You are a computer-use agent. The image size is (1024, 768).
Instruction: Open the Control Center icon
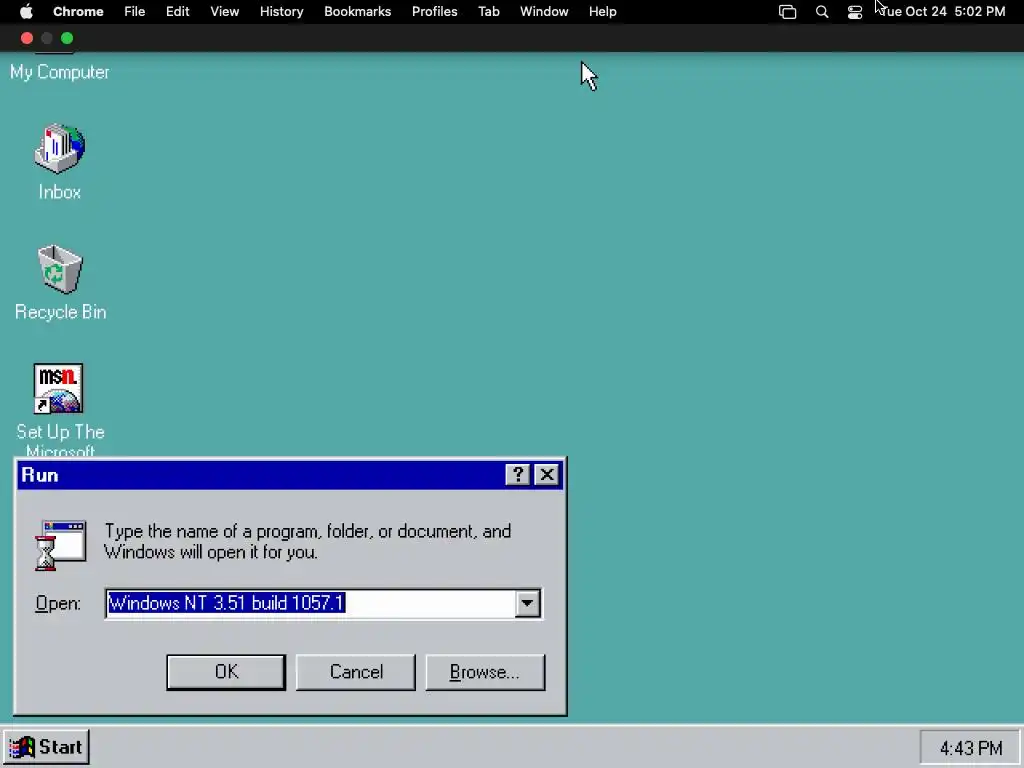pos(855,12)
